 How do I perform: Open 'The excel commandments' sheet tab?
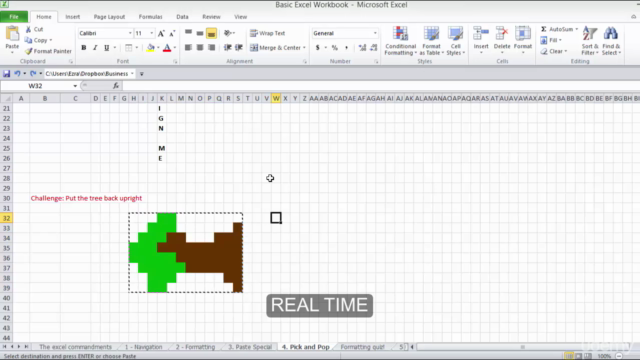[76, 347]
